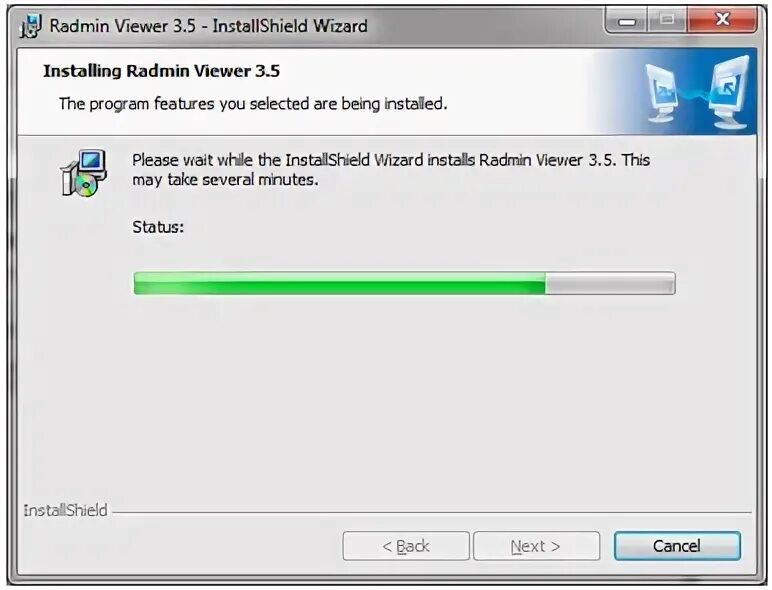772x590 pixels.
Task: Click the installer icon in the title bar
Action: [x=31, y=26]
